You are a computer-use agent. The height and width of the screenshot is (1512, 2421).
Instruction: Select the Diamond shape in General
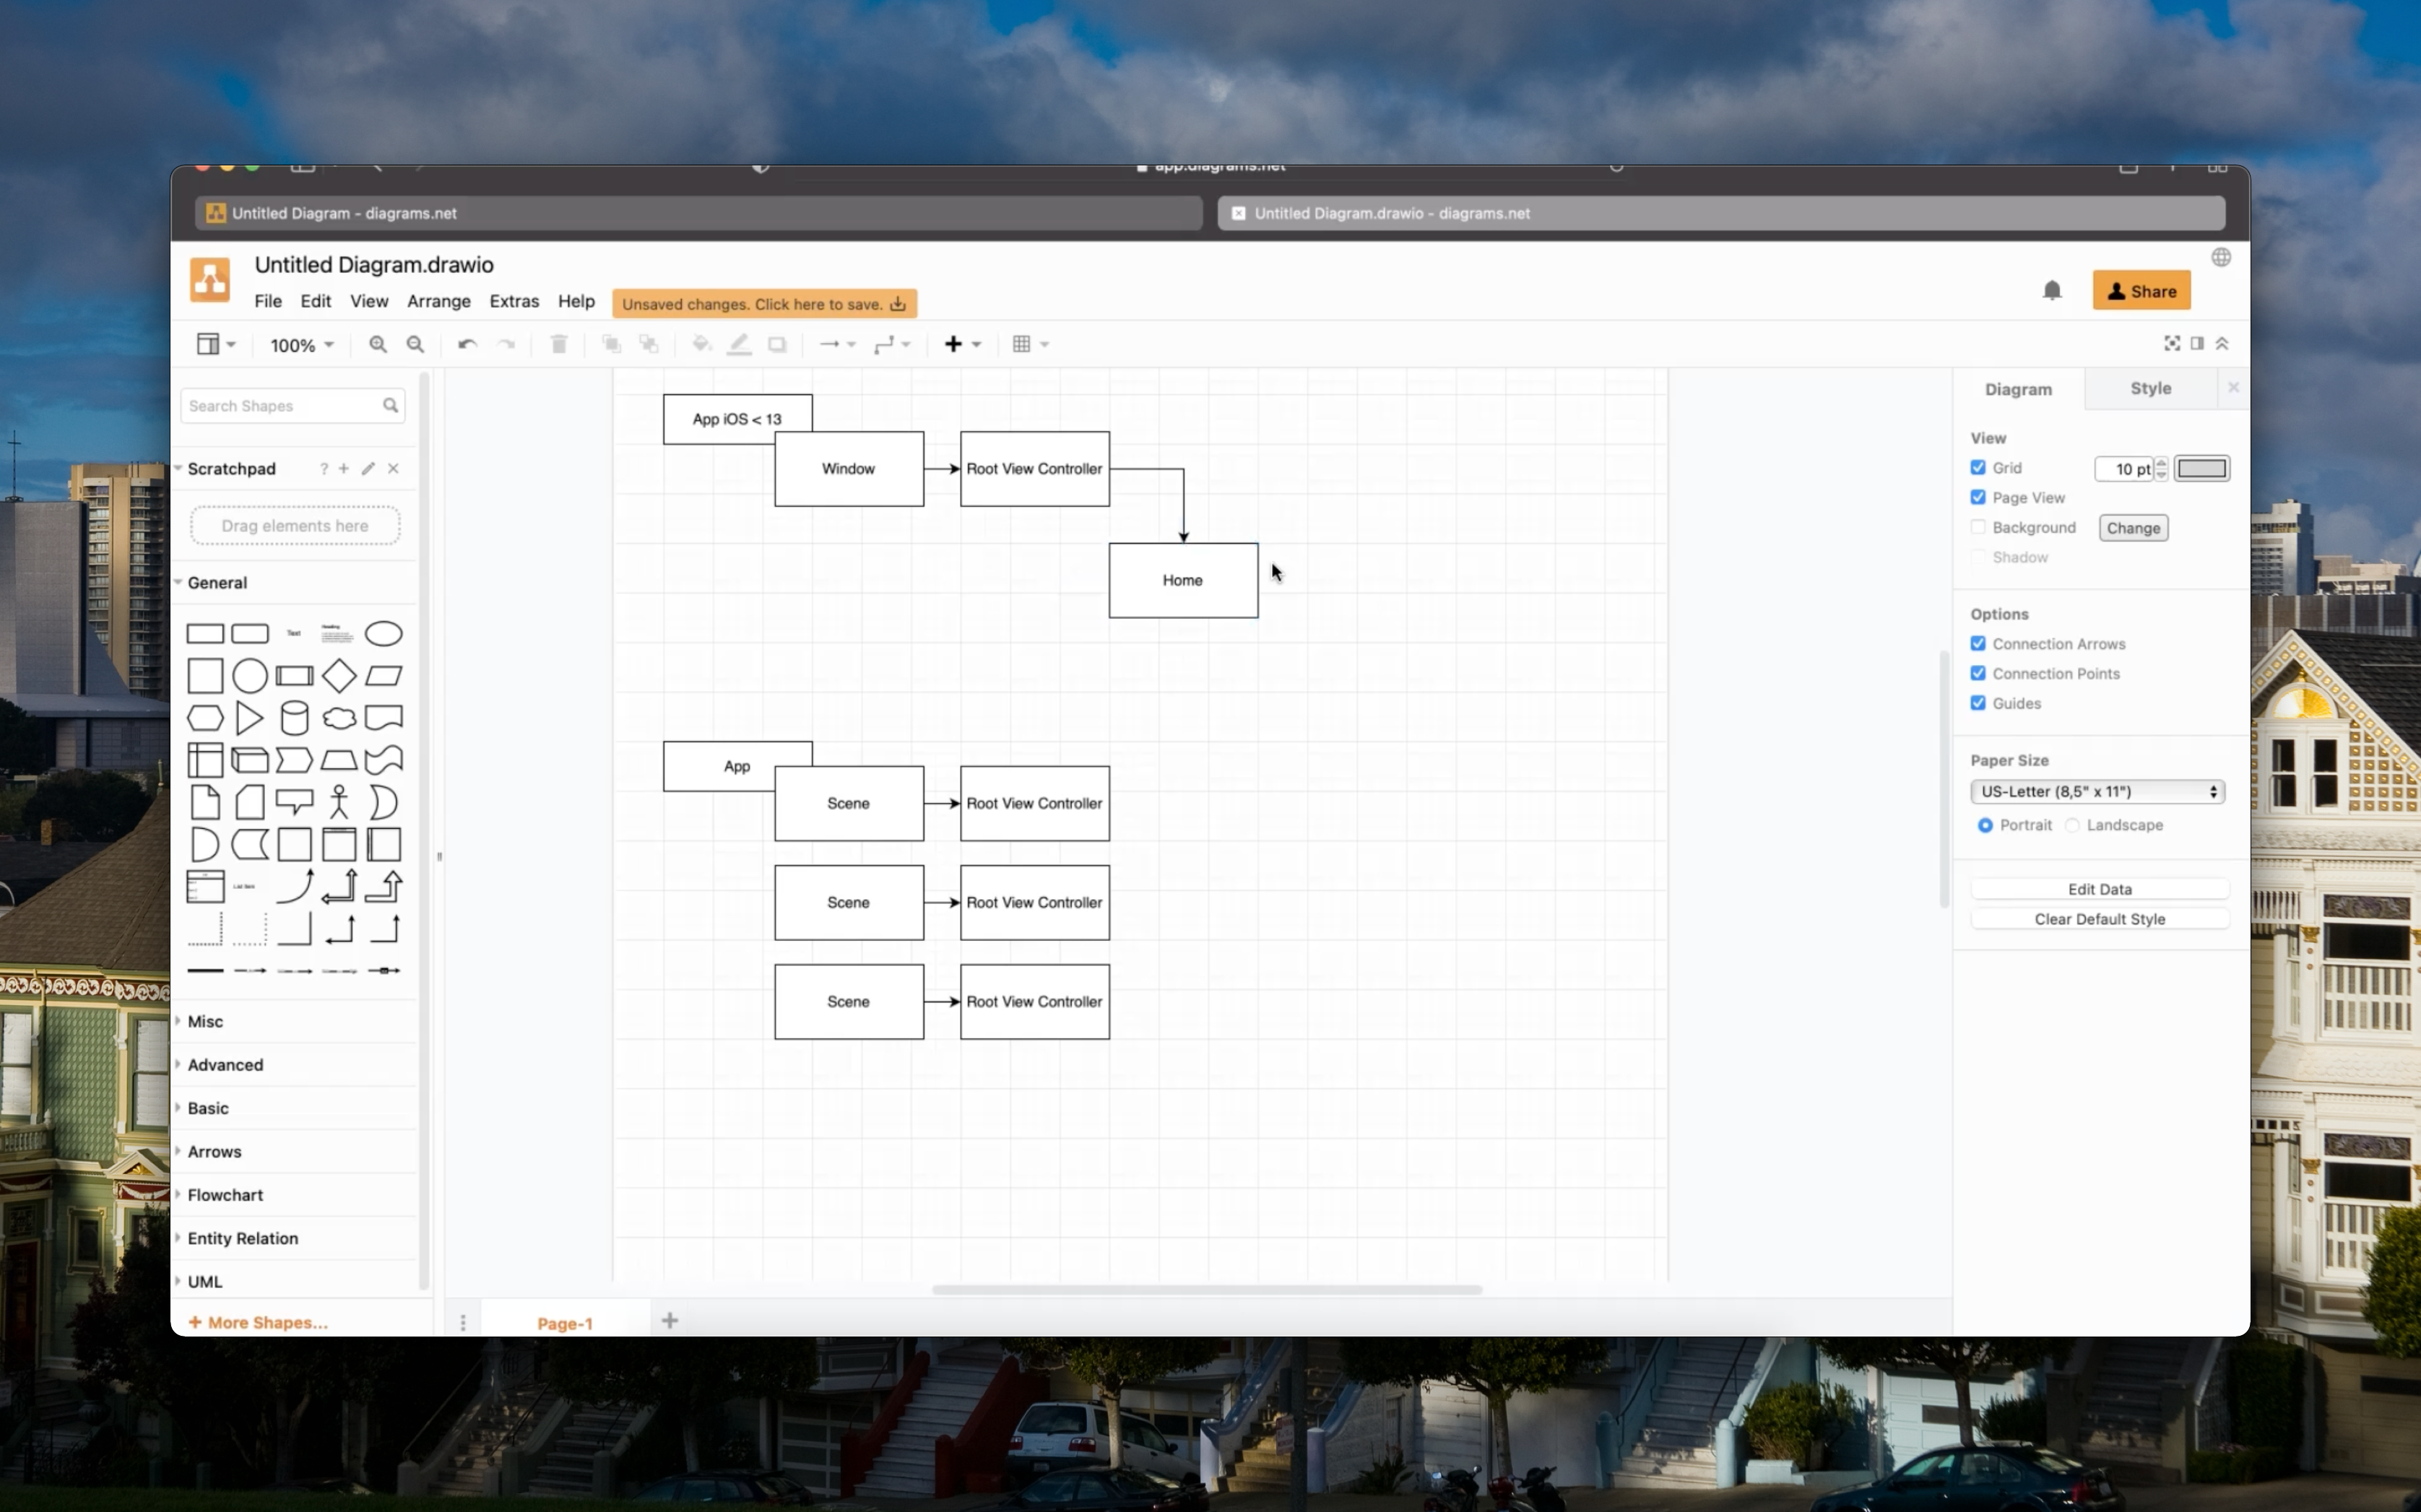339,676
